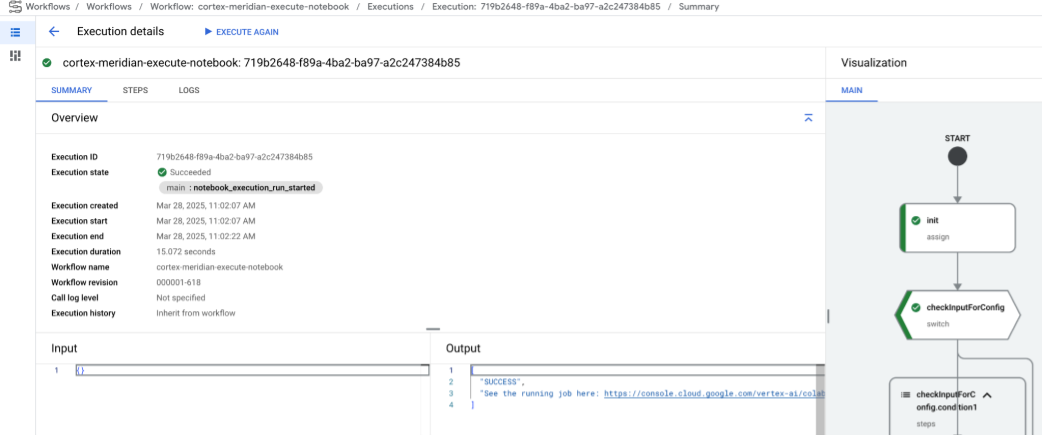Click the EXECUTE AGAIN button
The image size is (1042, 435).
tap(241, 32)
